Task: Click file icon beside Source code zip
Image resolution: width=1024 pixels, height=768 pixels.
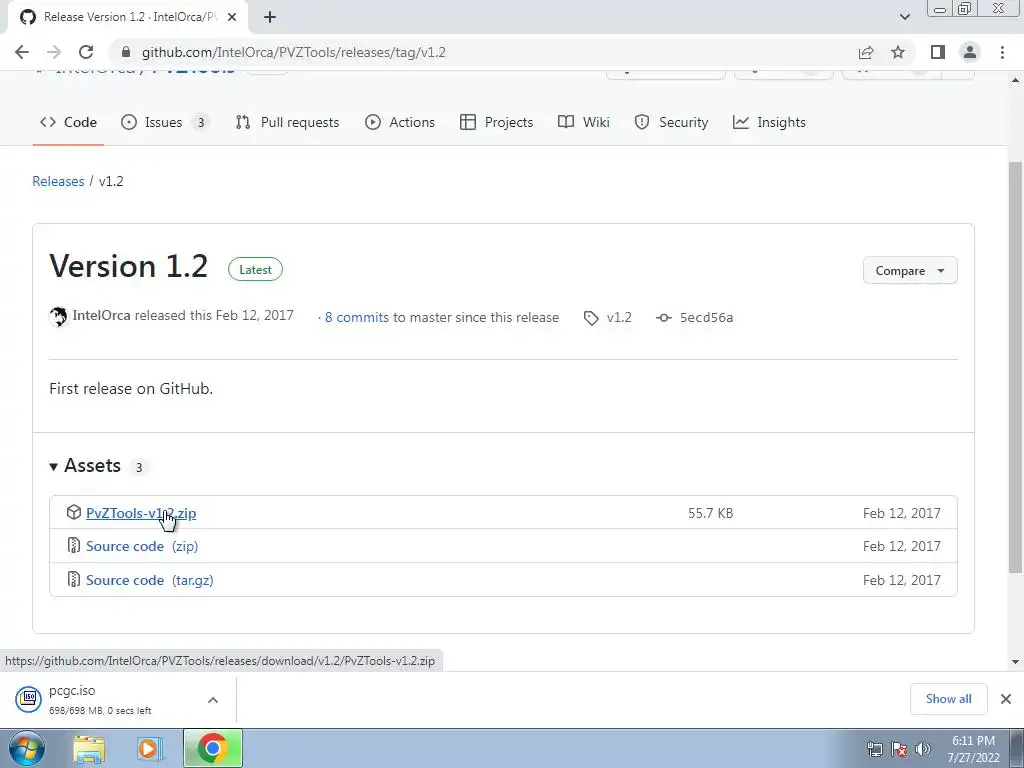Action: pos(74,545)
